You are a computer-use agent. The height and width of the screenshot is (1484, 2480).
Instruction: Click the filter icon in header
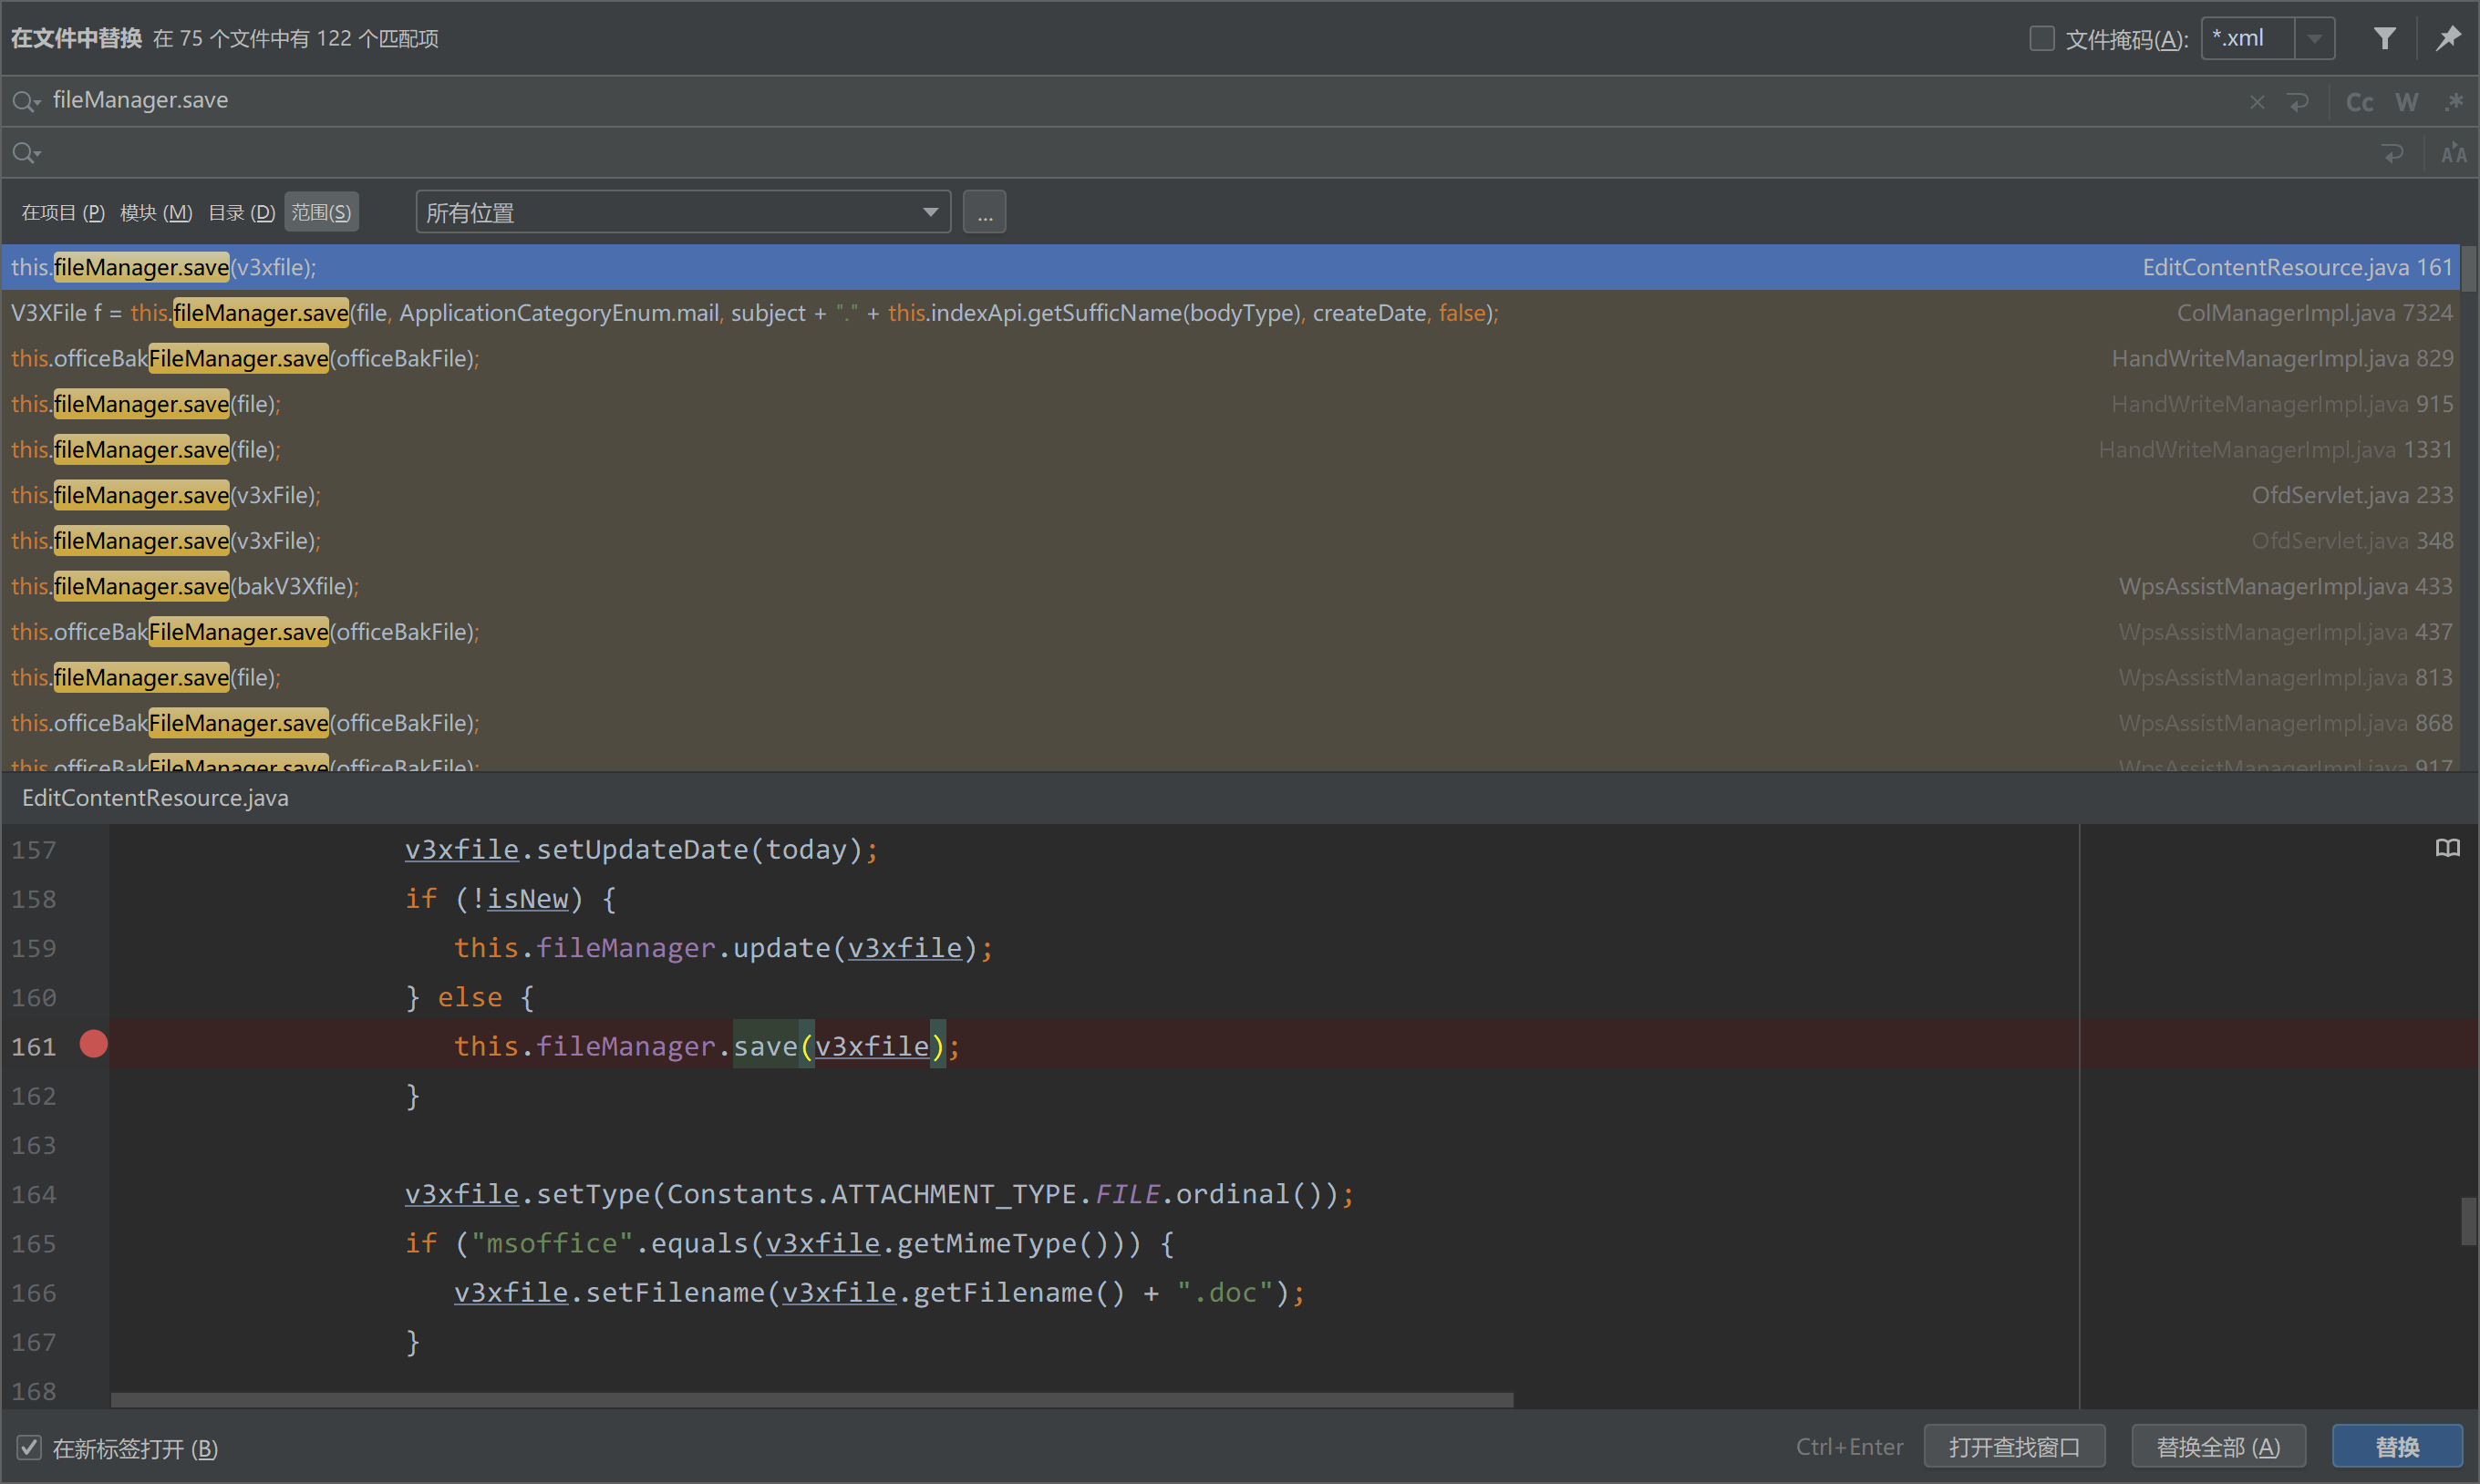[2384, 39]
